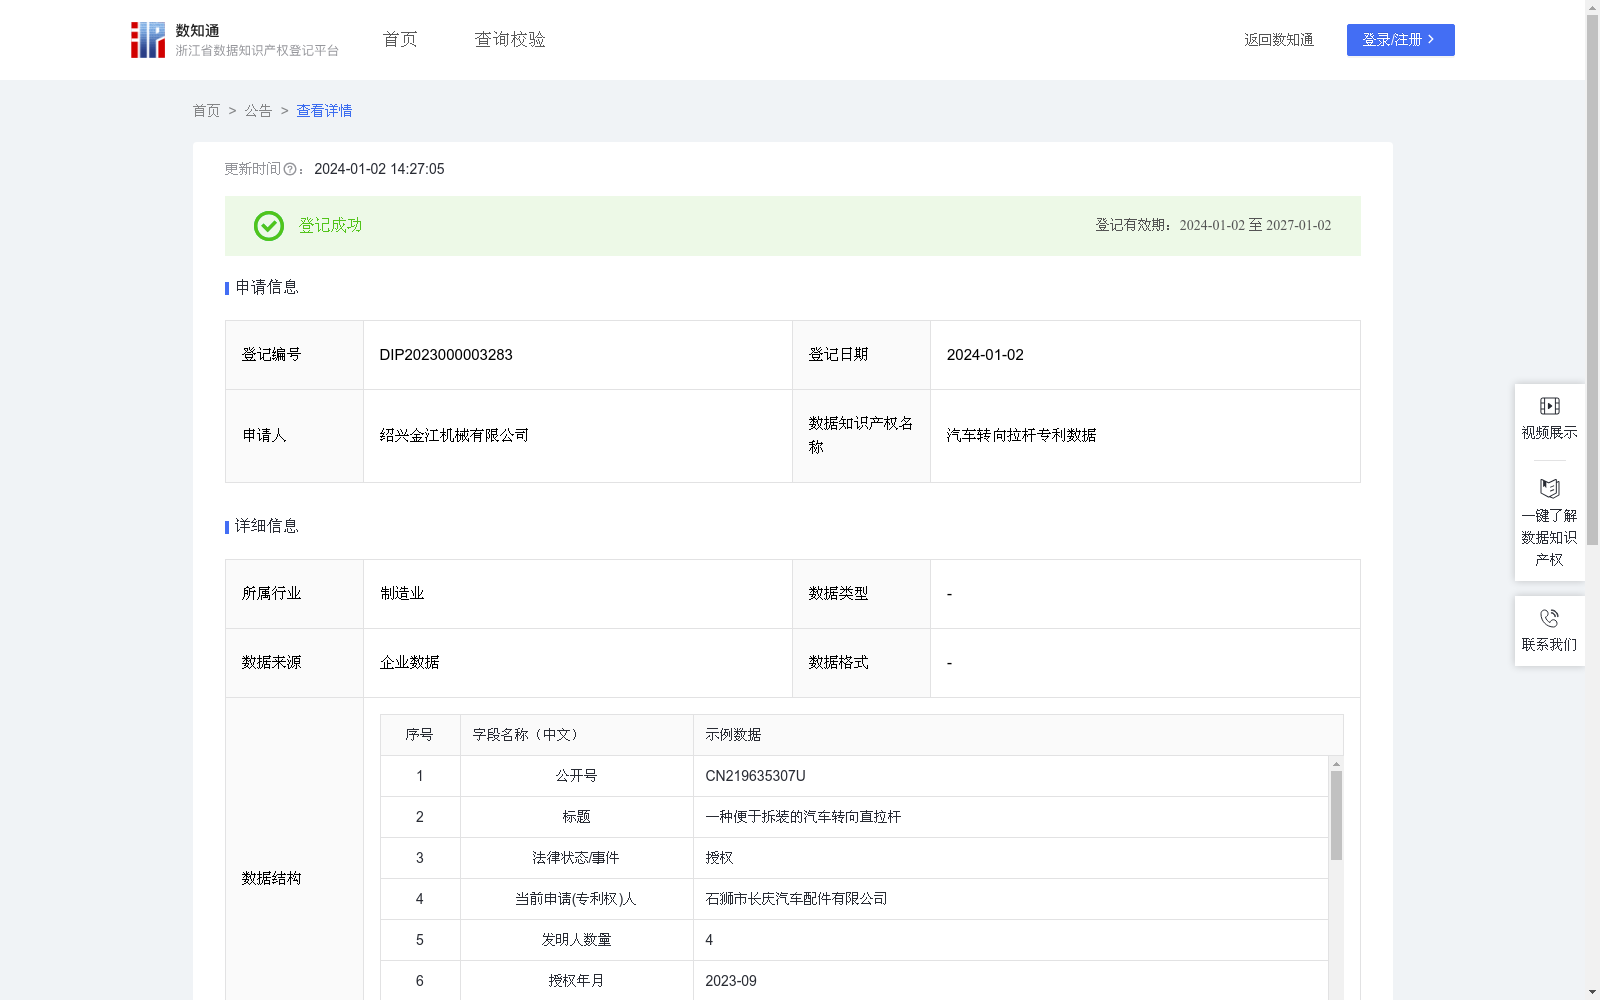Click the green 登记成功 check icon
1600x1000 pixels.
[x=268, y=226]
